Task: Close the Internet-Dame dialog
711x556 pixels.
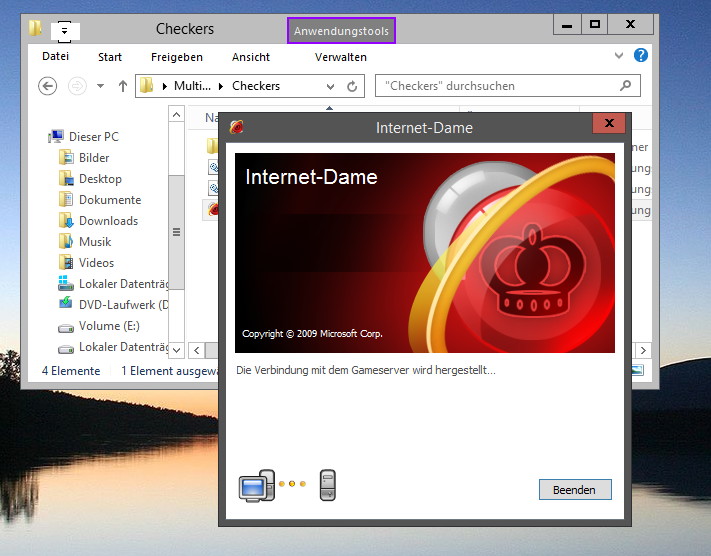Action: pos(609,123)
